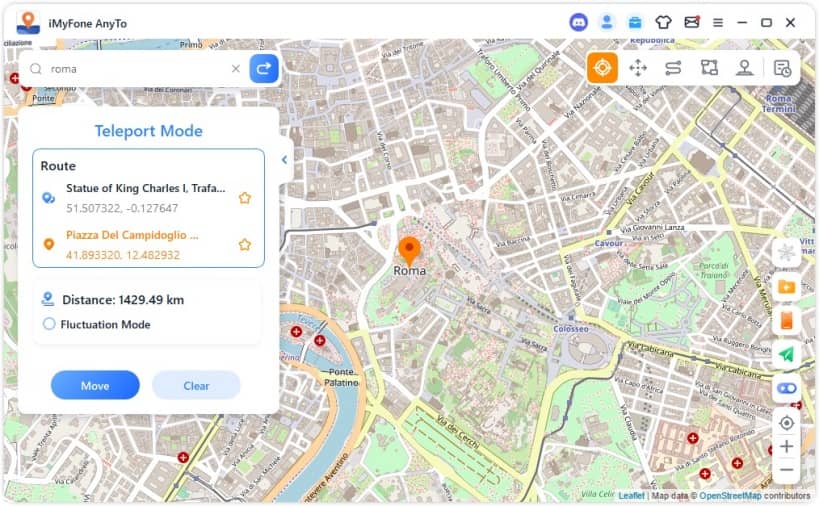Screen dimensions: 819x506
Task: Collapse the Teleport Mode side panel
Action: coord(285,160)
